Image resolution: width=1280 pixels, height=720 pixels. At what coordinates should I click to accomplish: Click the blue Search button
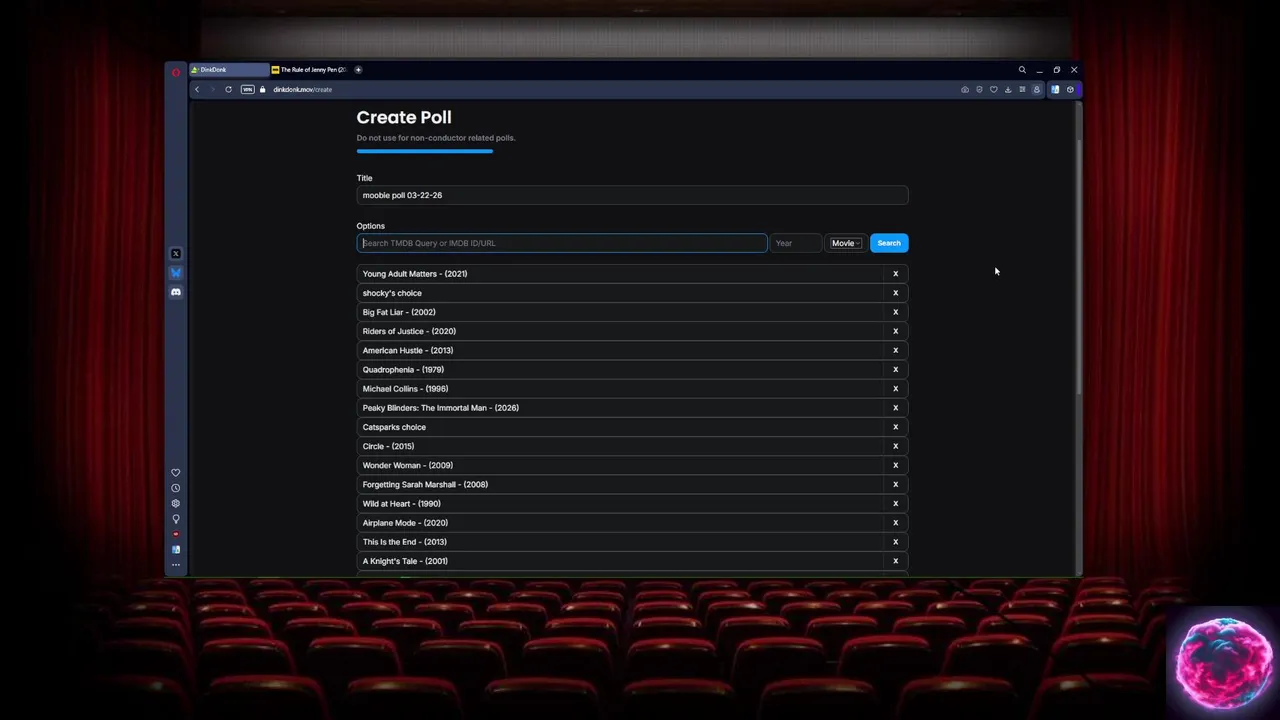(889, 243)
